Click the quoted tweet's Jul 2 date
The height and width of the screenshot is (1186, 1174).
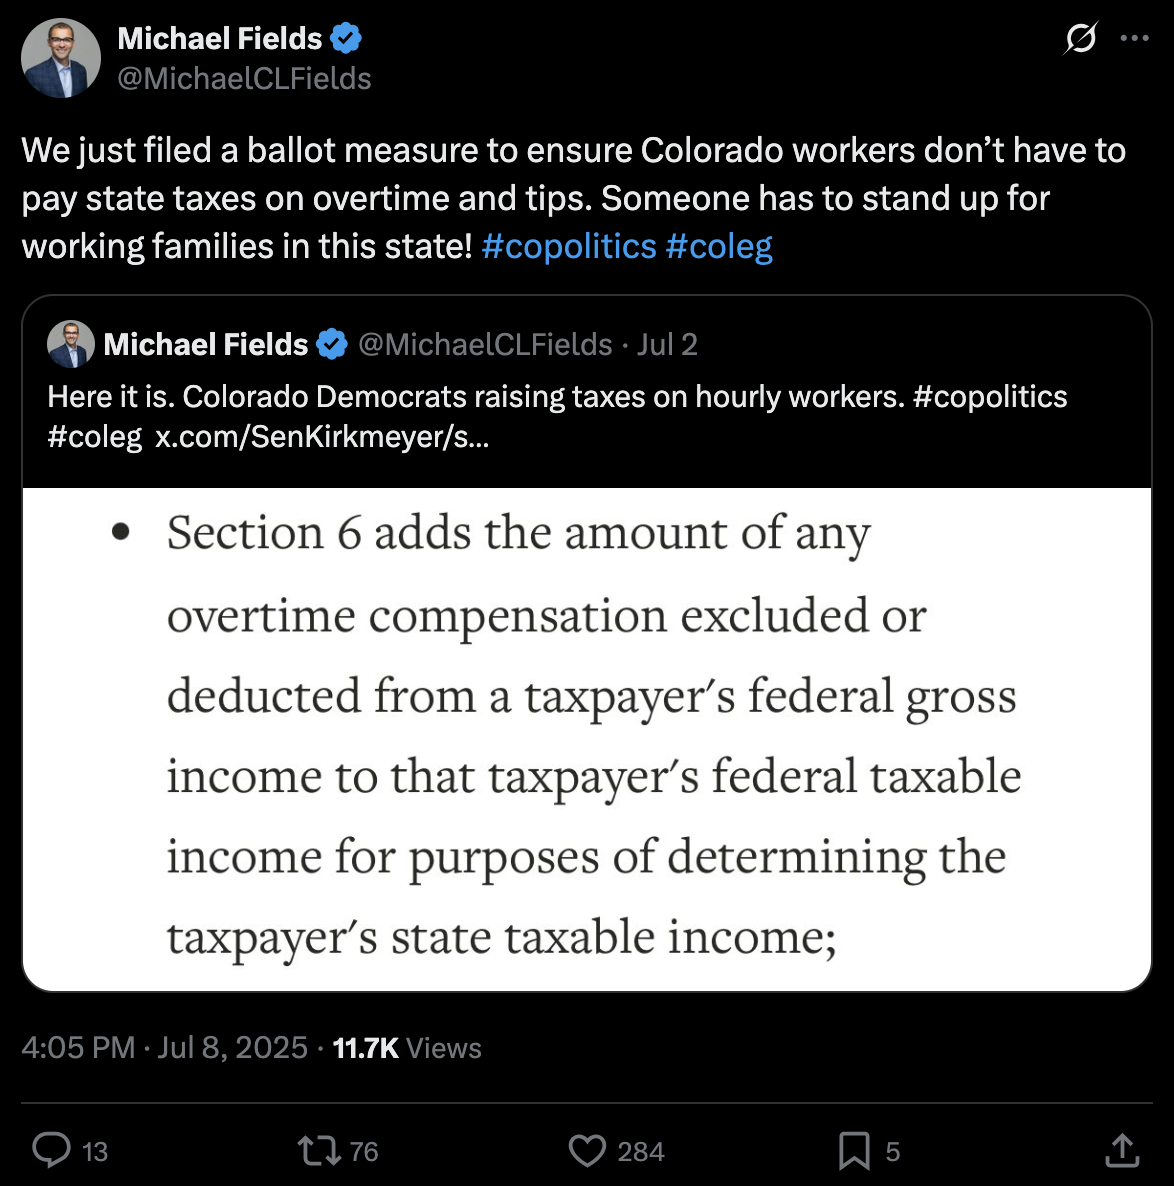pos(667,345)
